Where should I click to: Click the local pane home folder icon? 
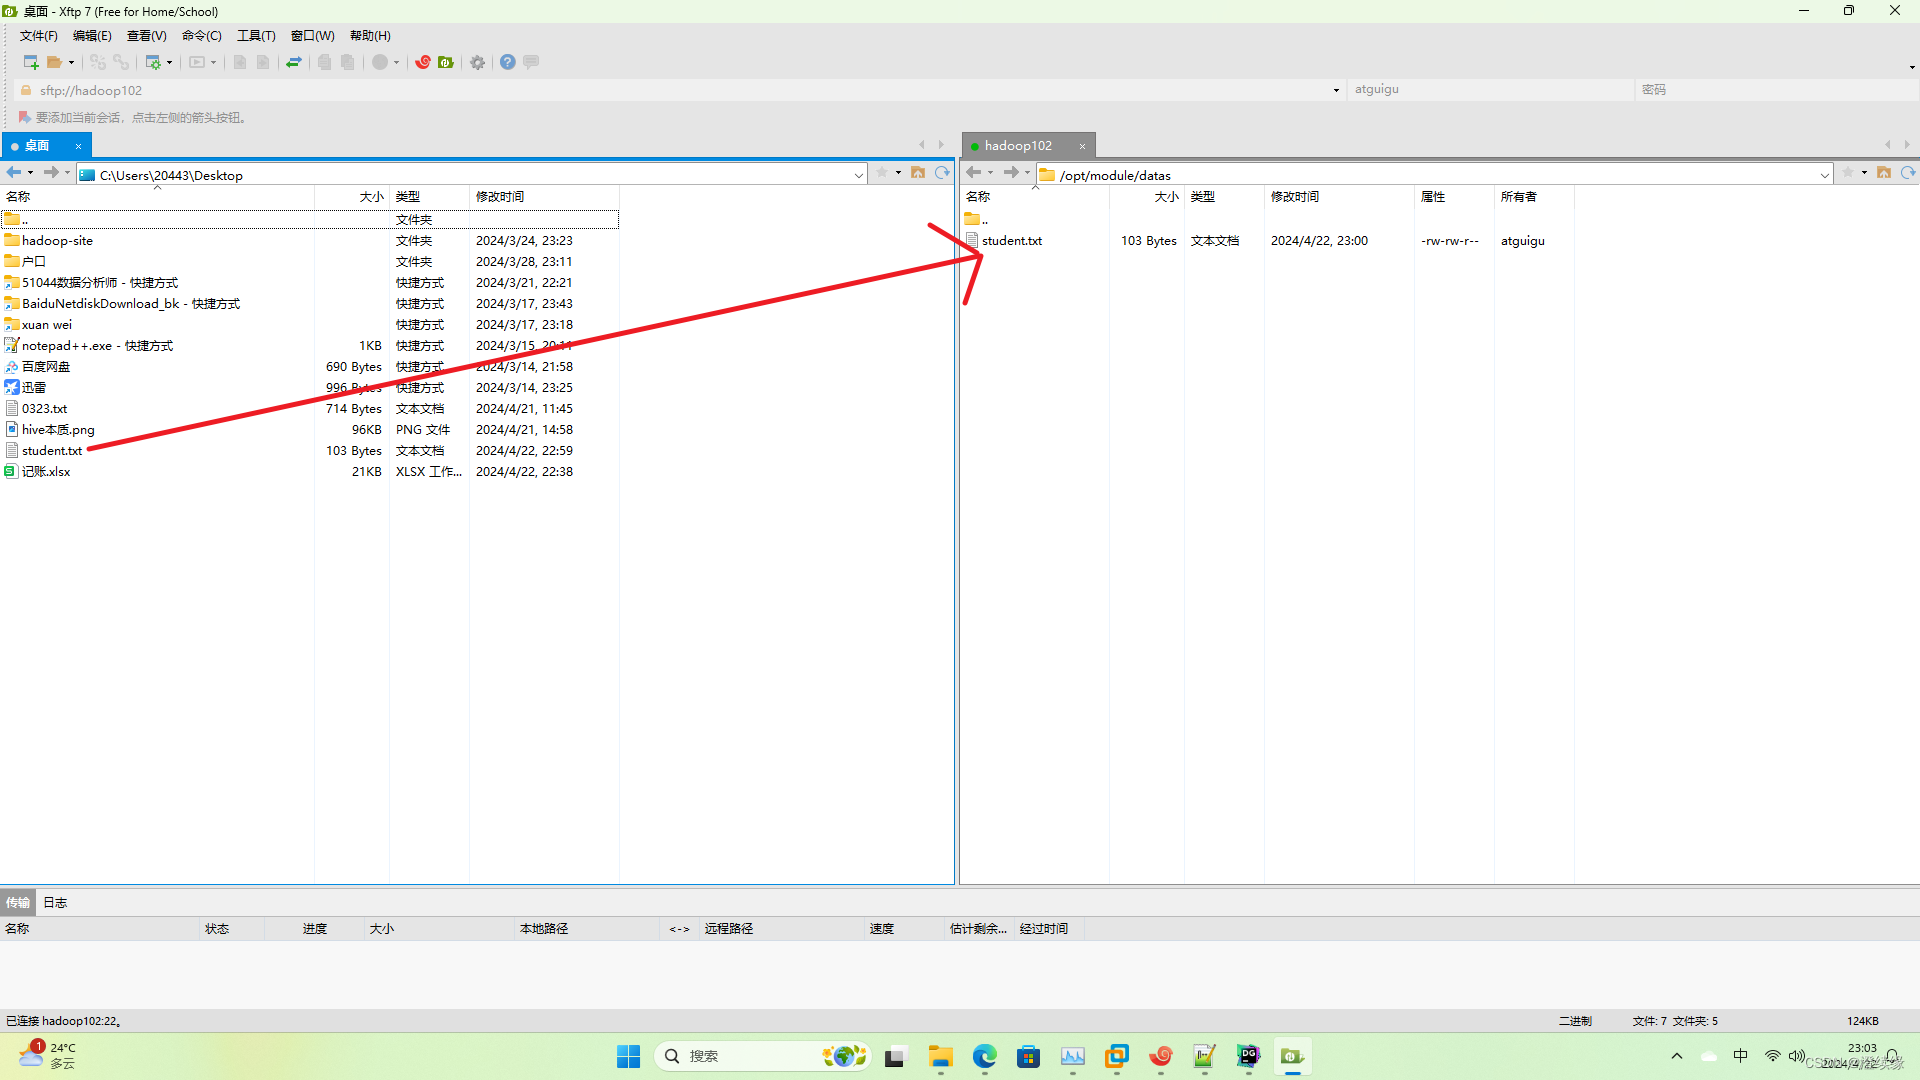click(x=918, y=173)
